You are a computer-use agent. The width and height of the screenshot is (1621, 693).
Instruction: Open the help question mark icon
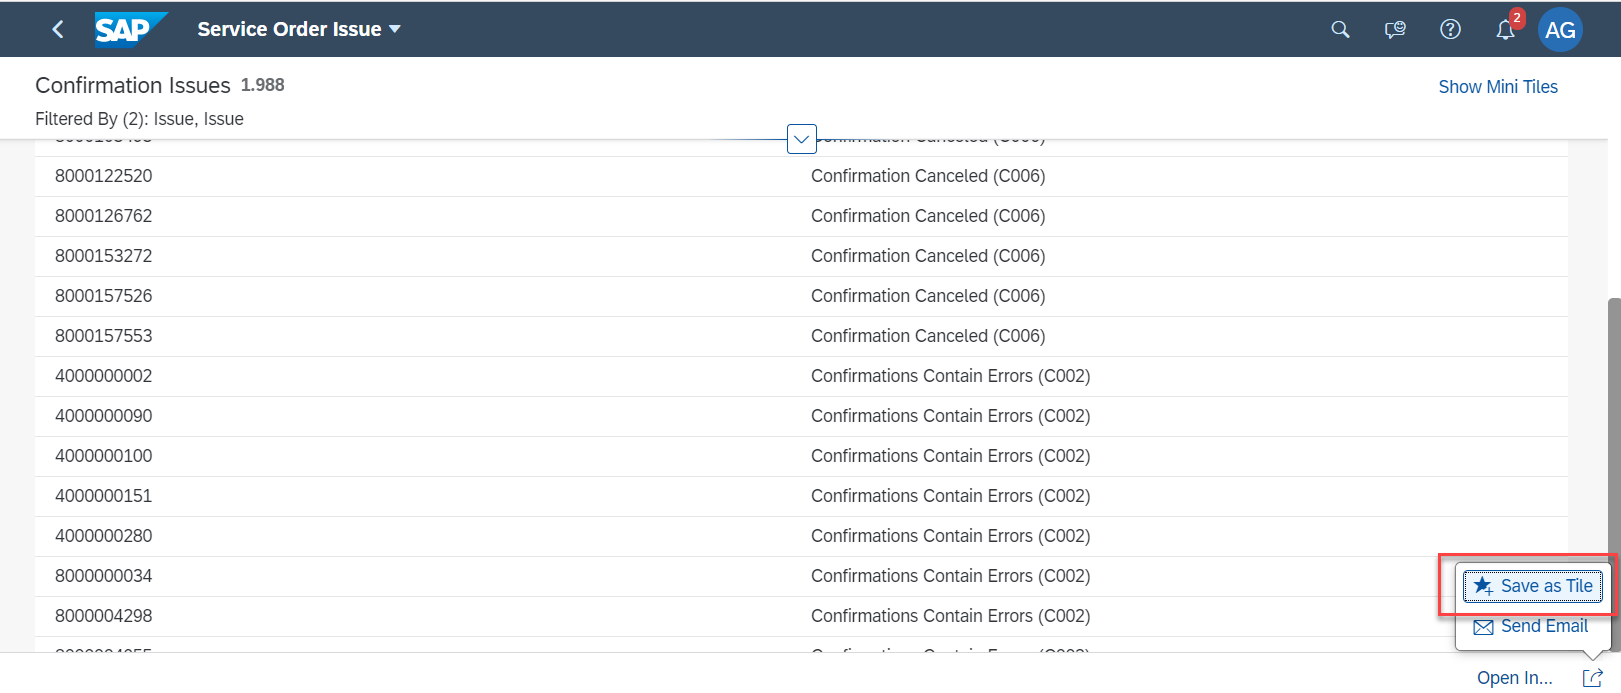[x=1450, y=29]
